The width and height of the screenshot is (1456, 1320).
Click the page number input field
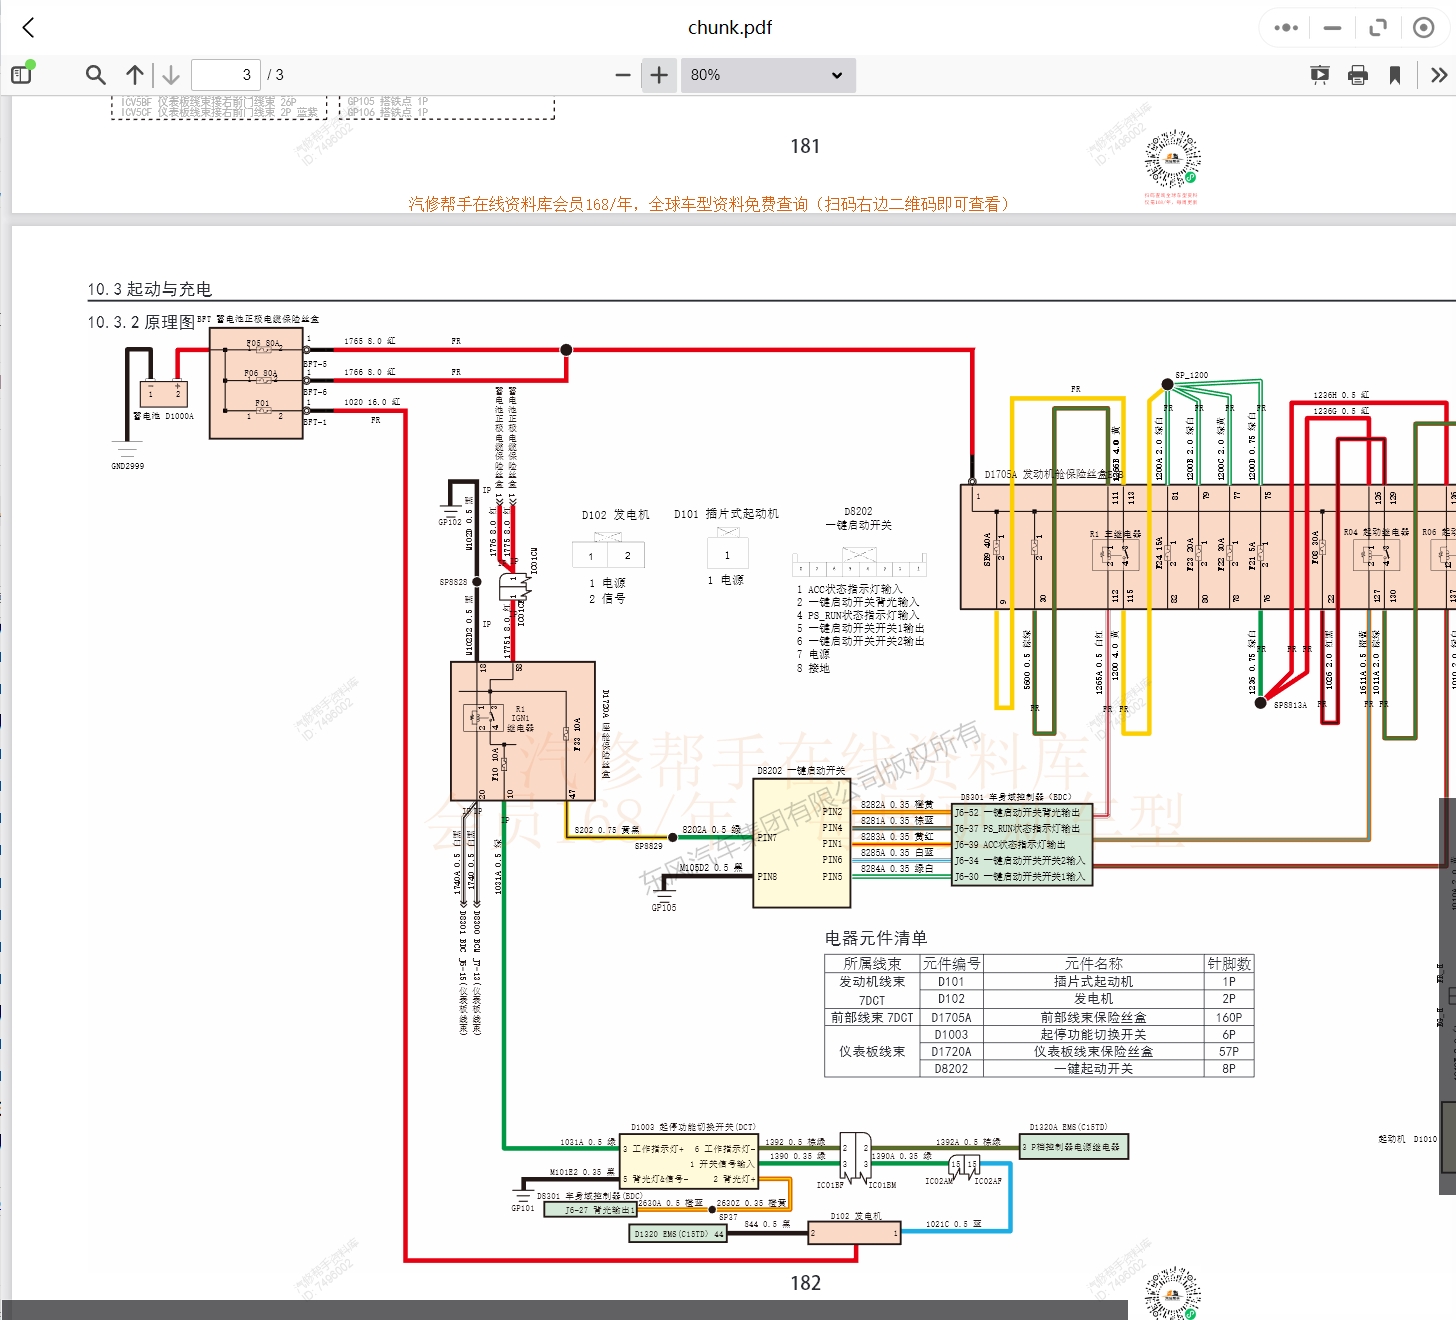point(225,75)
